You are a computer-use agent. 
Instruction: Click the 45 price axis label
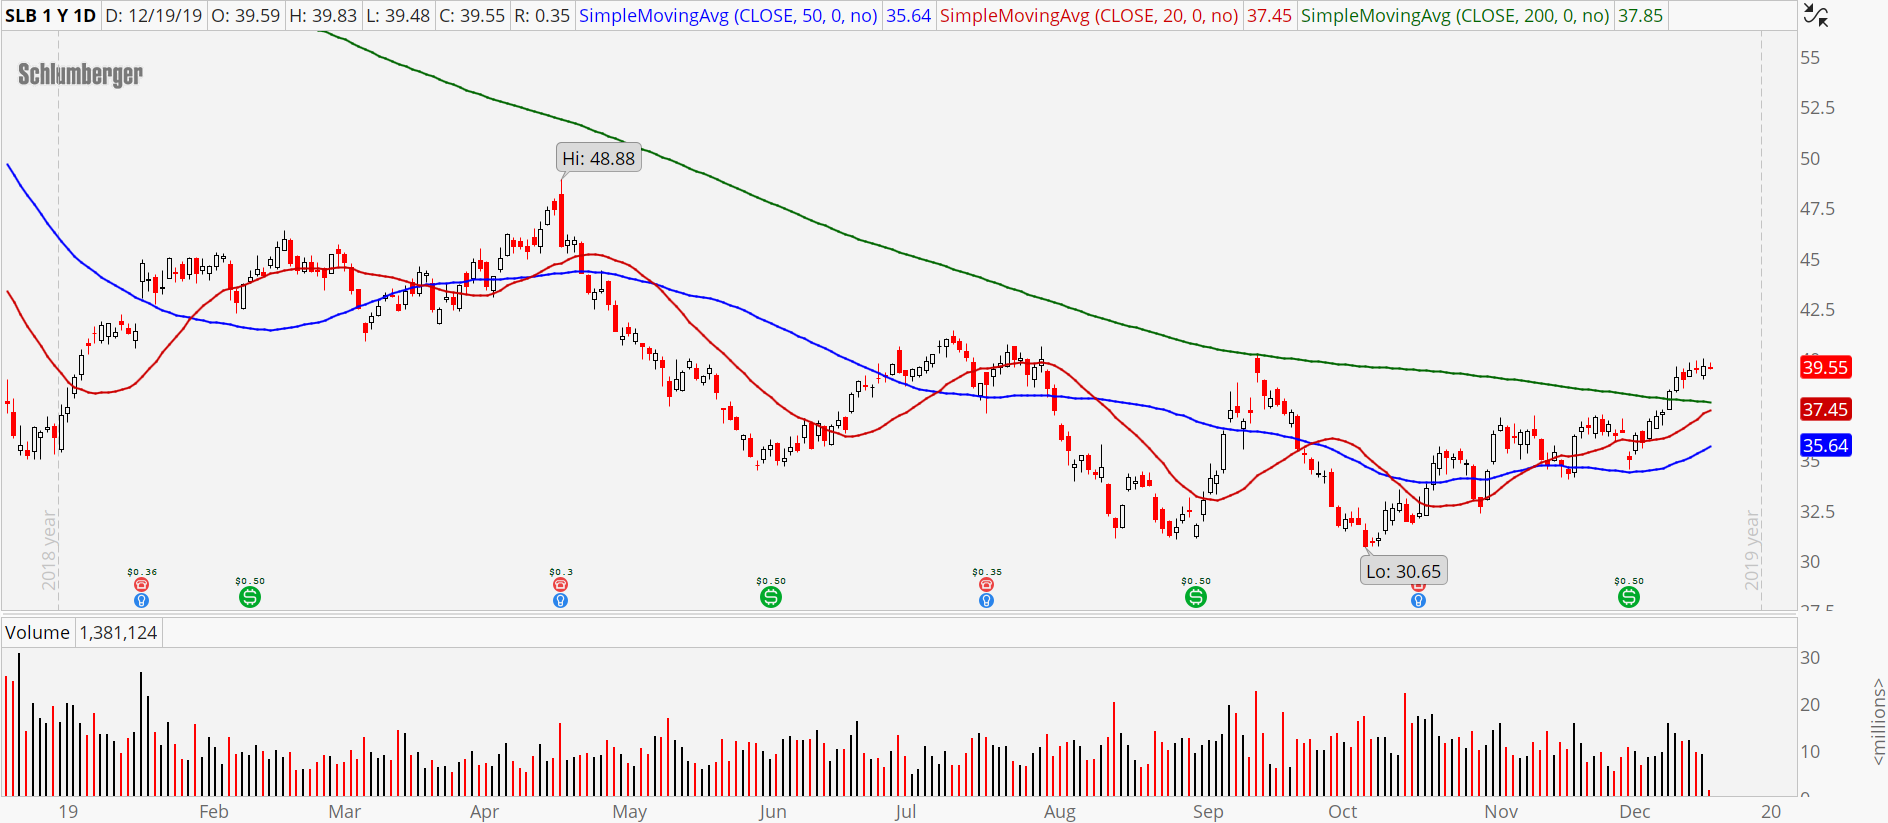[x=1810, y=260]
